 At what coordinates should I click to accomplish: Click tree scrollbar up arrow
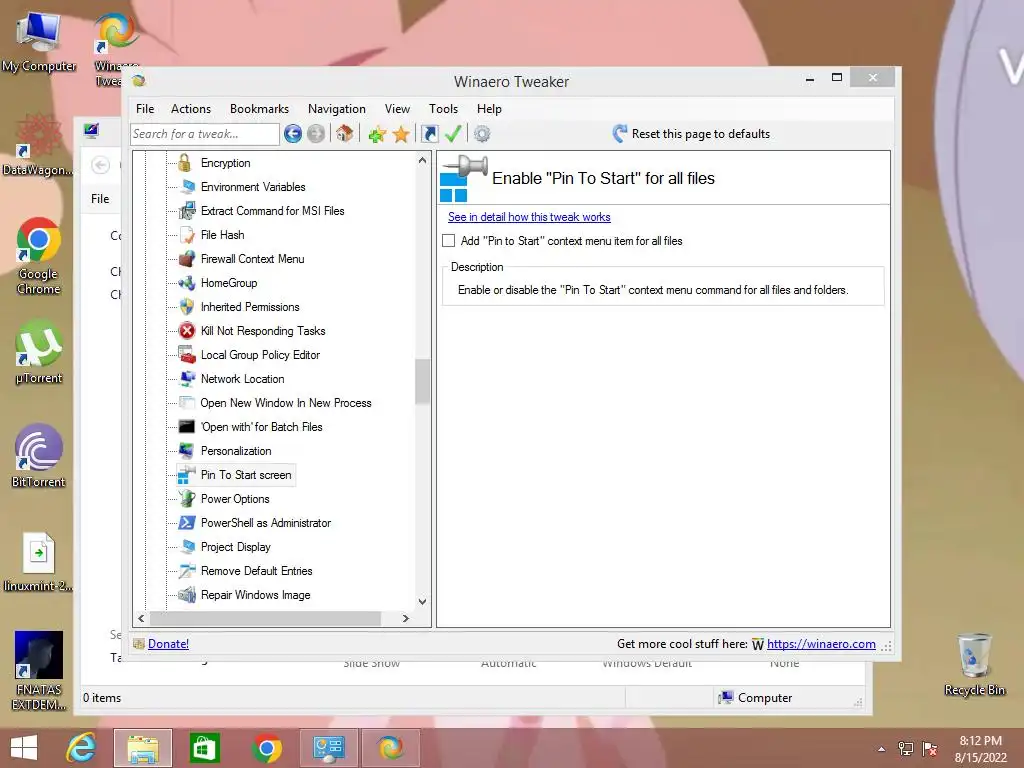tap(423, 160)
